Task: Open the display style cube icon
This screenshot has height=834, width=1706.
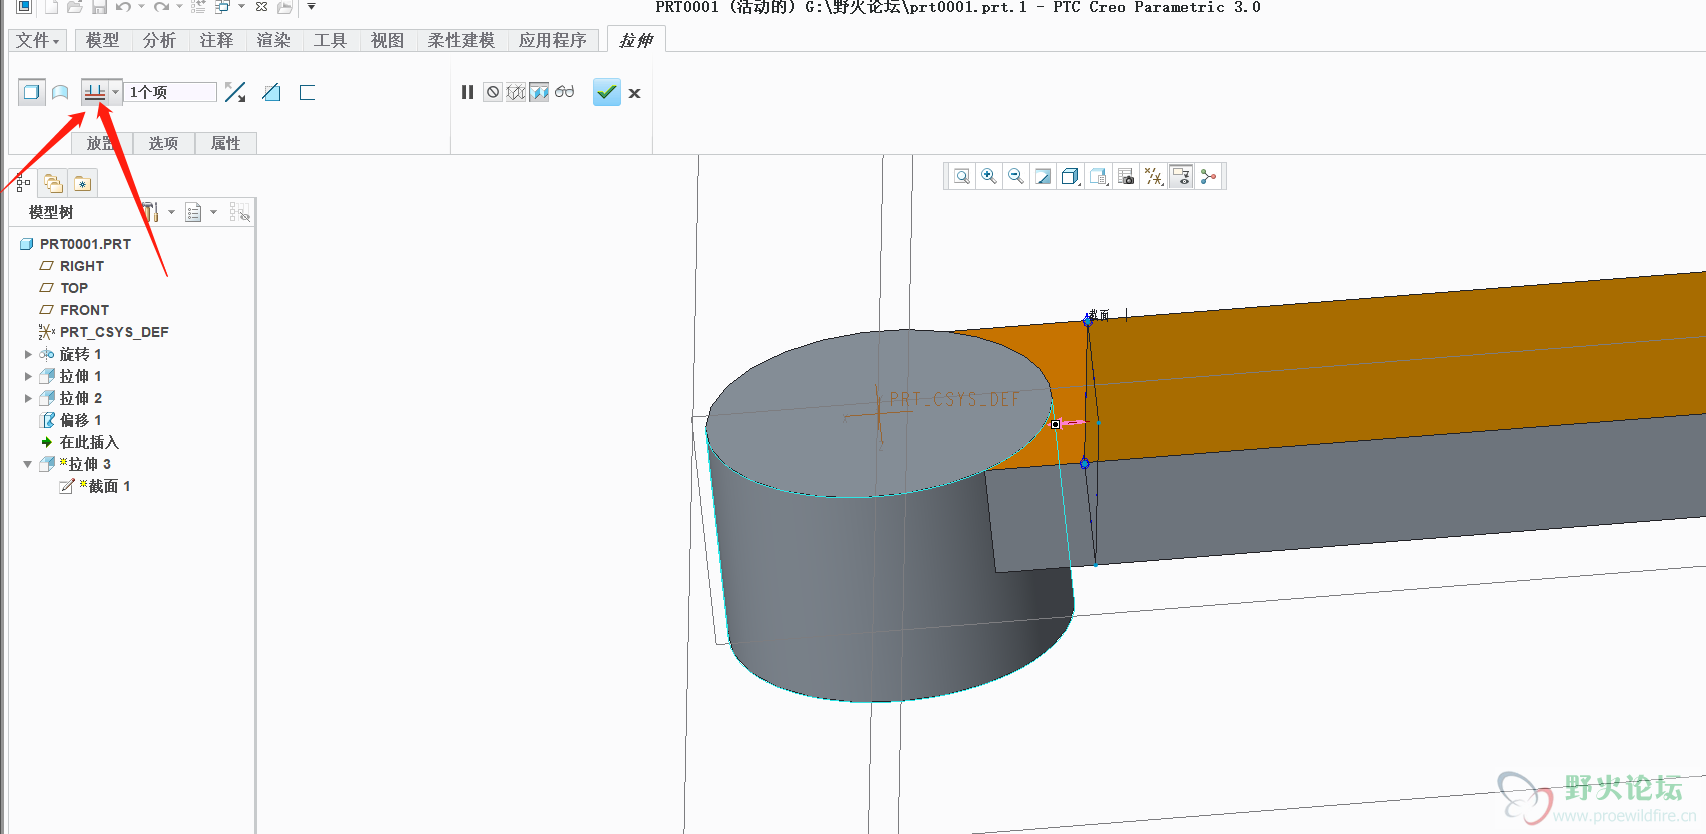Action: [x=1070, y=176]
